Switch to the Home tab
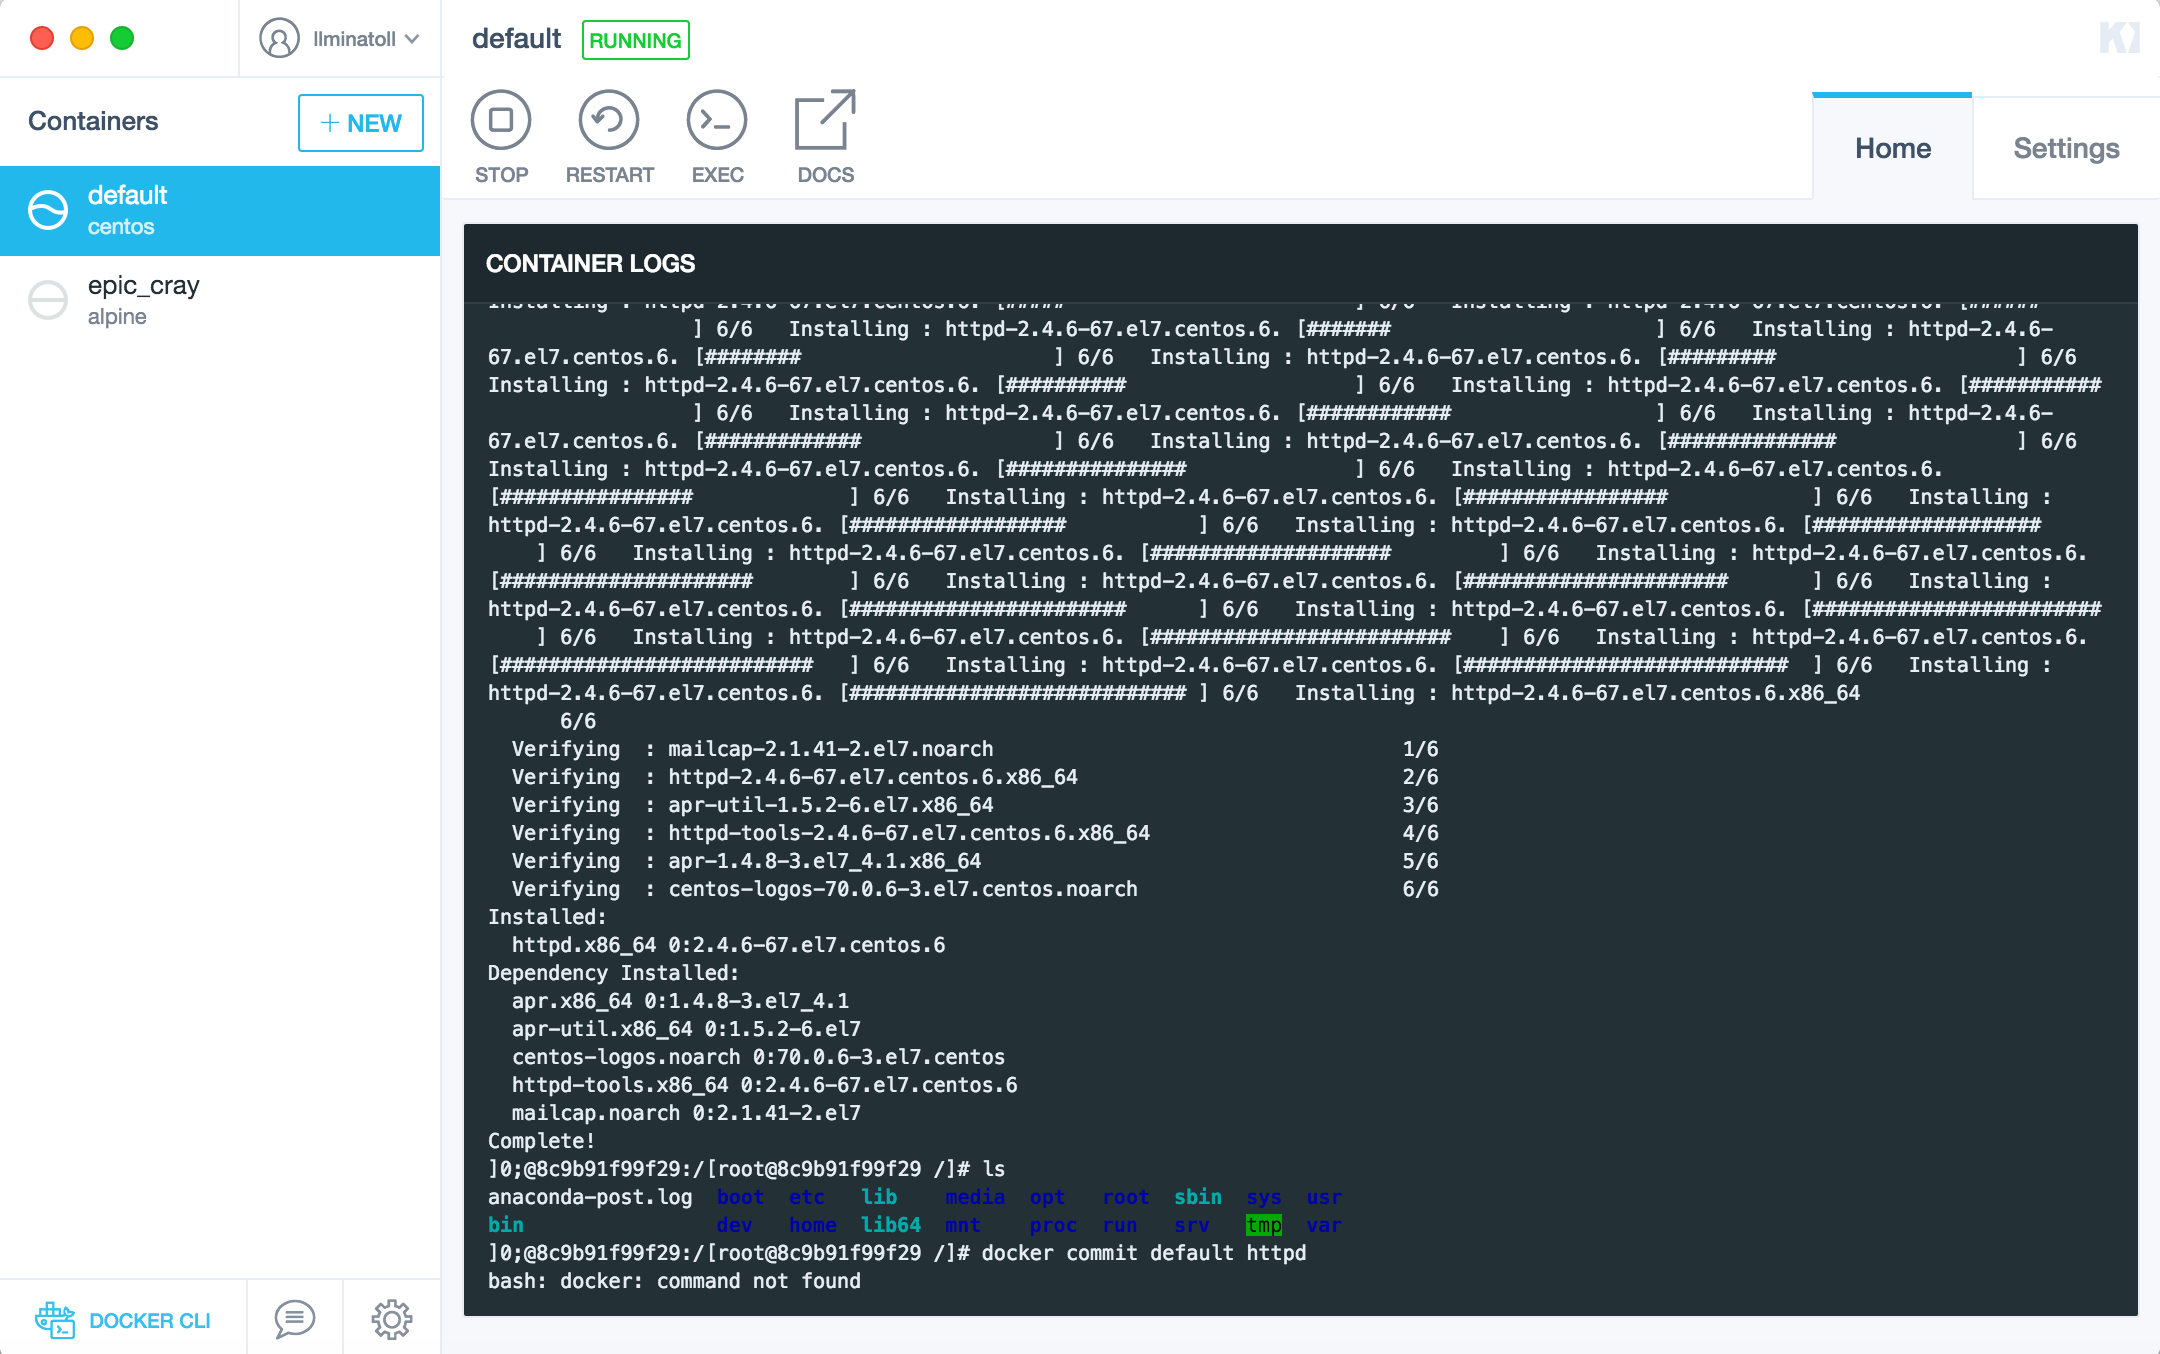The height and width of the screenshot is (1354, 2160). pyautogui.click(x=1892, y=148)
